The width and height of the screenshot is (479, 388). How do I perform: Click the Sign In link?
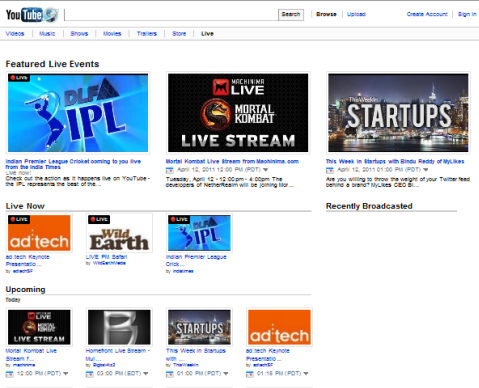[x=467, y=14]
